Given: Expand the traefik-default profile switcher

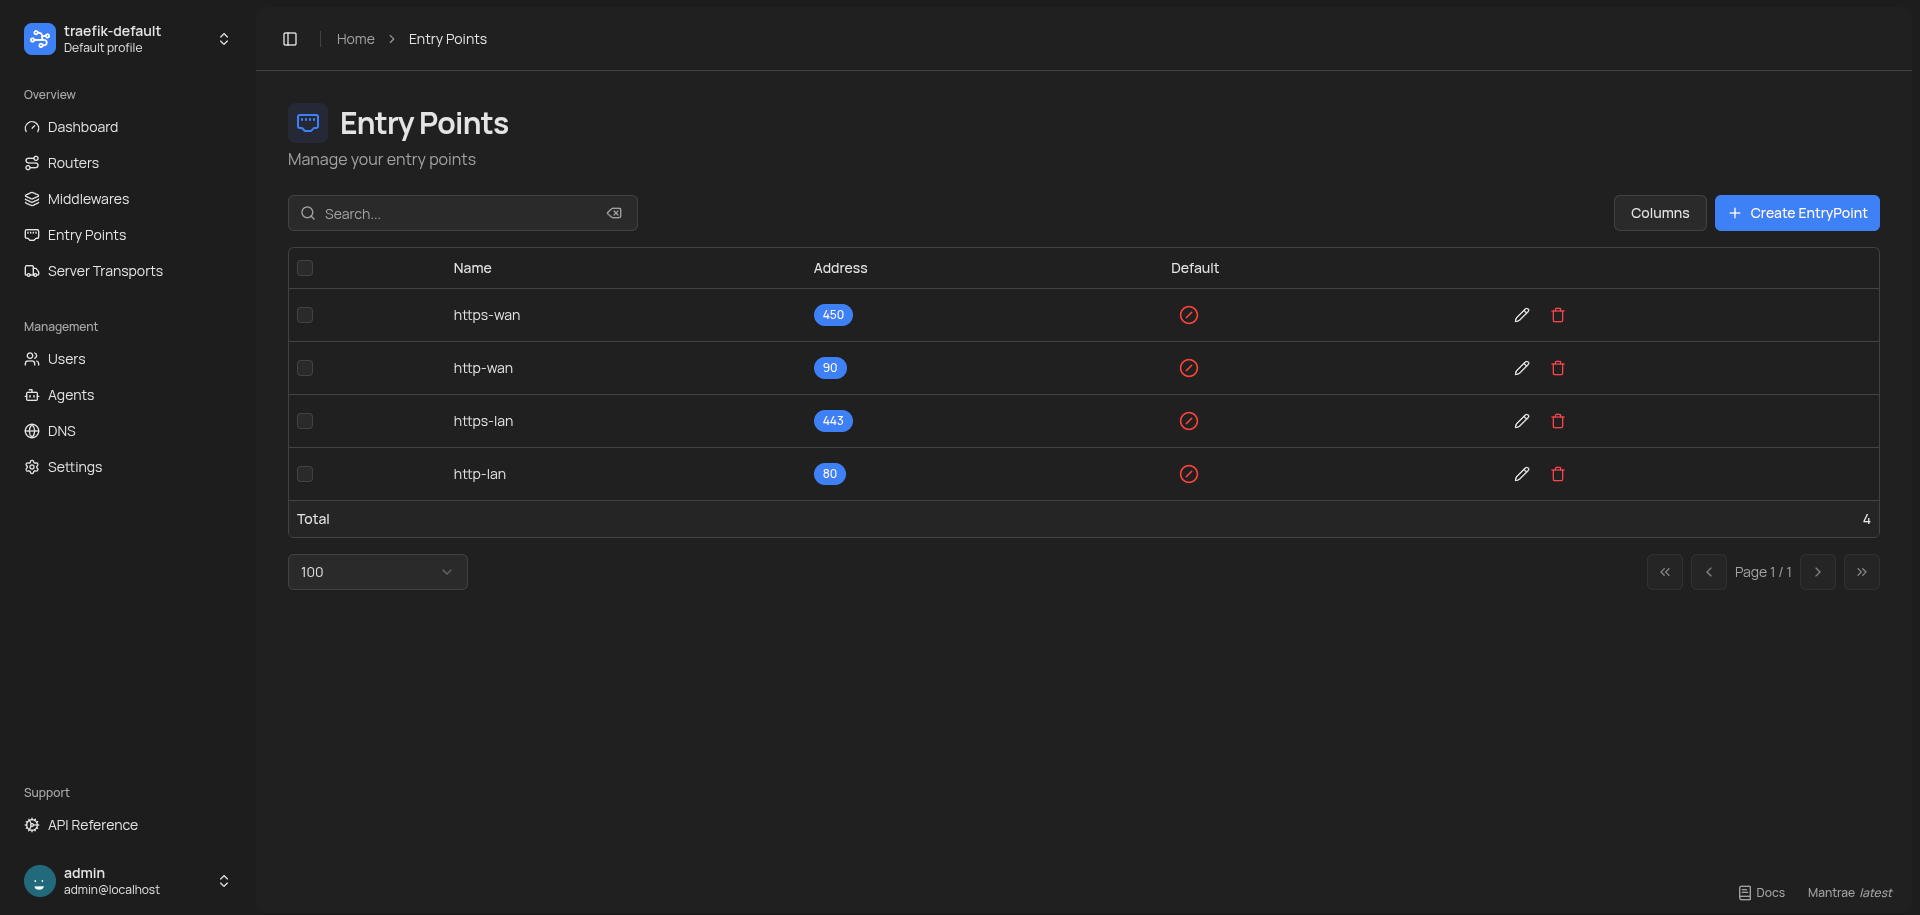Looking at the screenshot, I should point(224,39).
